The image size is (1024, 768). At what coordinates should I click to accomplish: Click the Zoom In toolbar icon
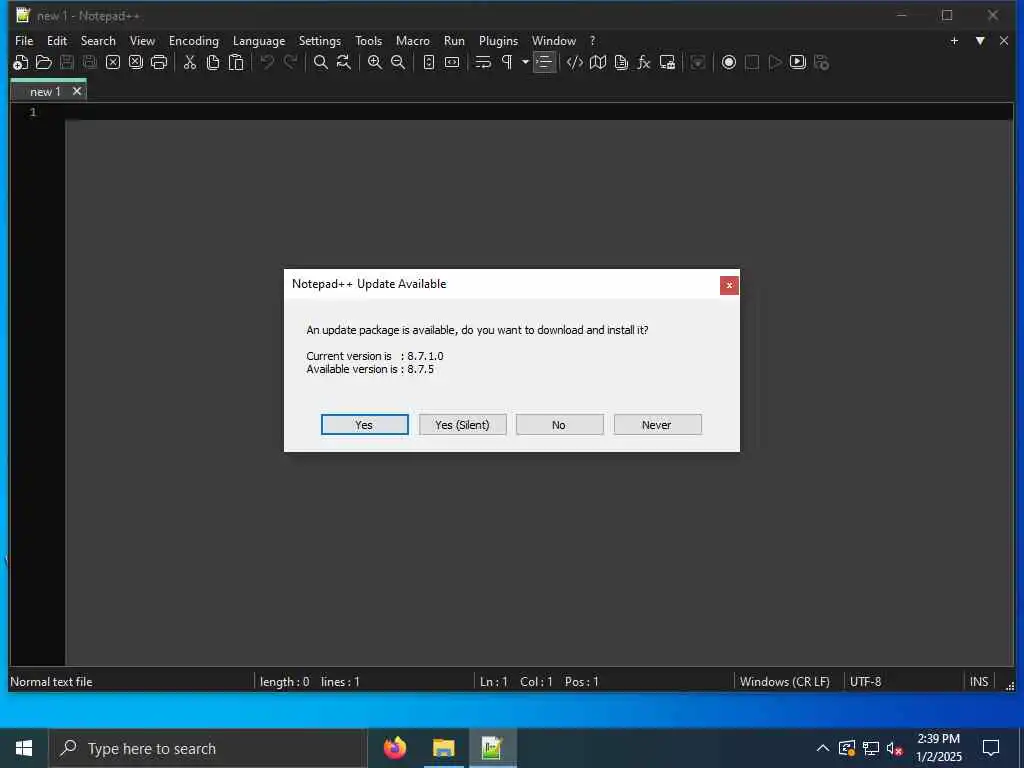[375, 63]
